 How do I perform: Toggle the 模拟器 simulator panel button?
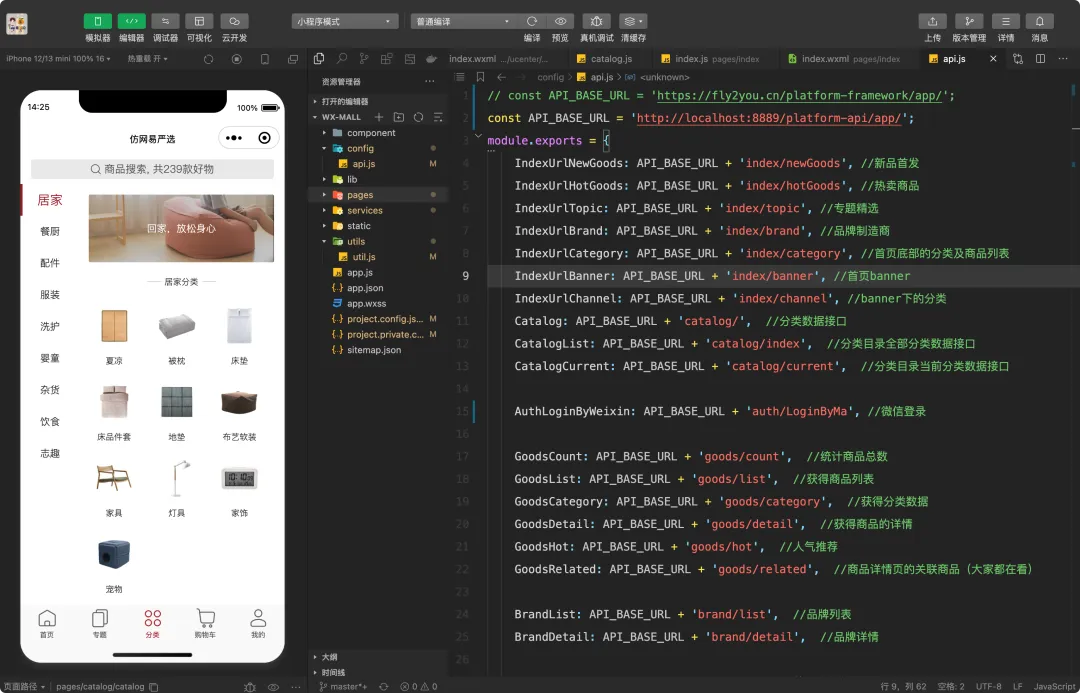98,21
